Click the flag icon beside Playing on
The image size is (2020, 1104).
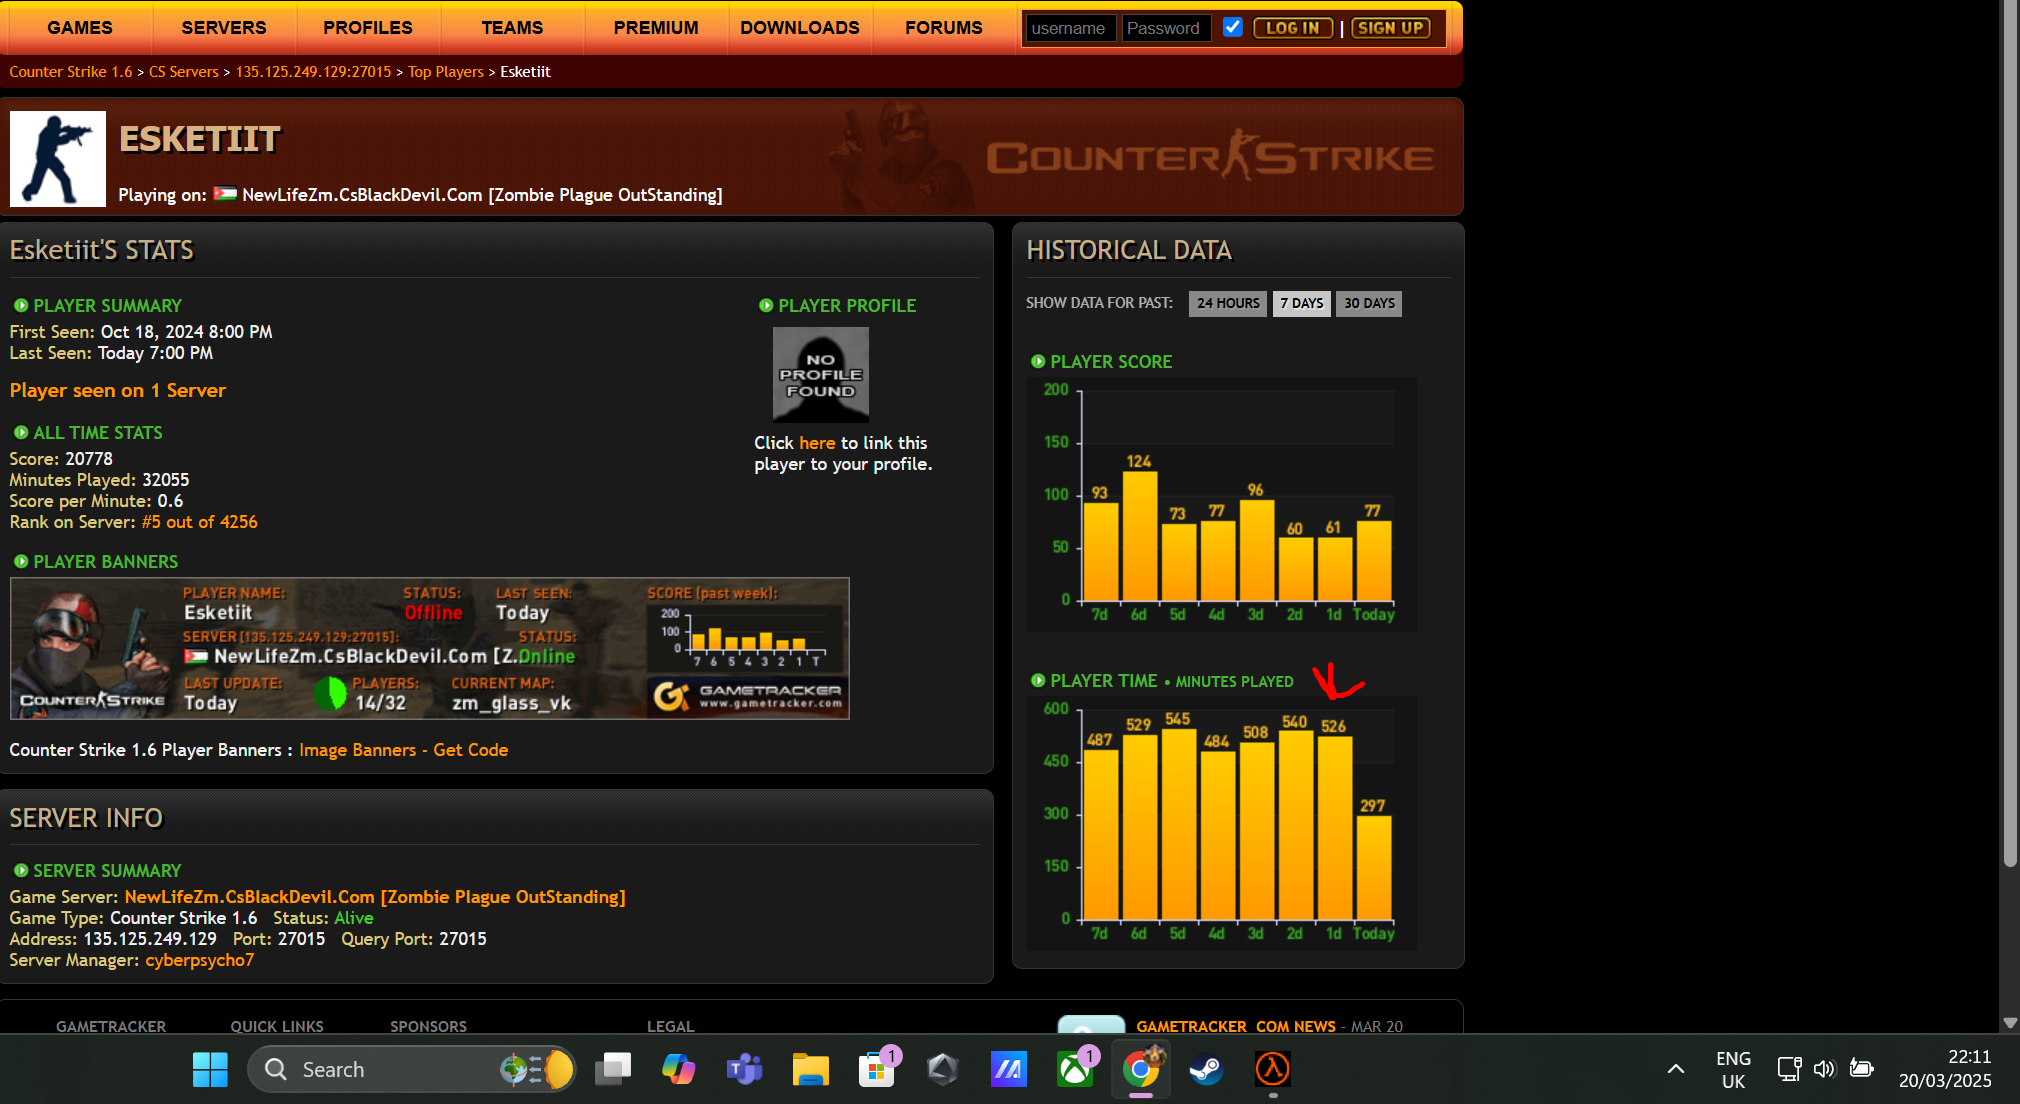[x=225, y=194]
